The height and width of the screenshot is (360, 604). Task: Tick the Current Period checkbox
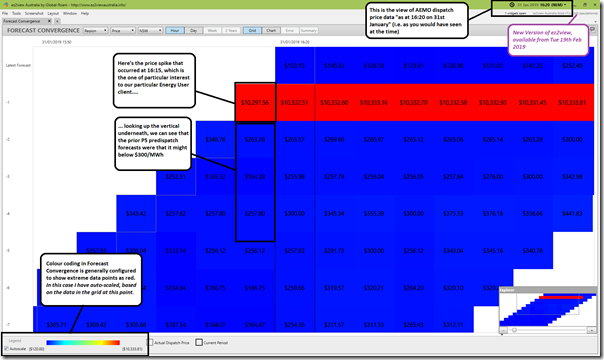coord(199,342)
